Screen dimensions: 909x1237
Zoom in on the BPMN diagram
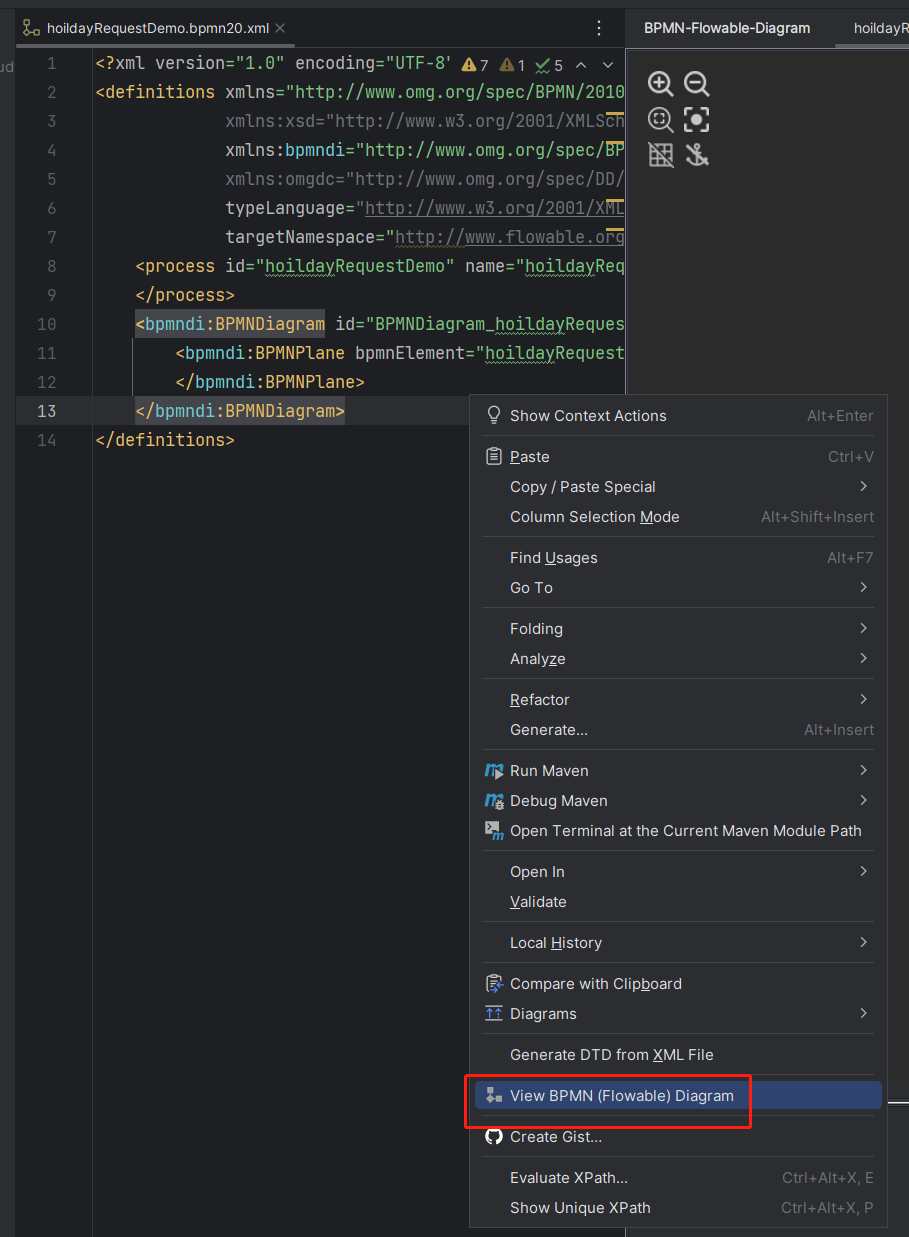coord(660,84)
